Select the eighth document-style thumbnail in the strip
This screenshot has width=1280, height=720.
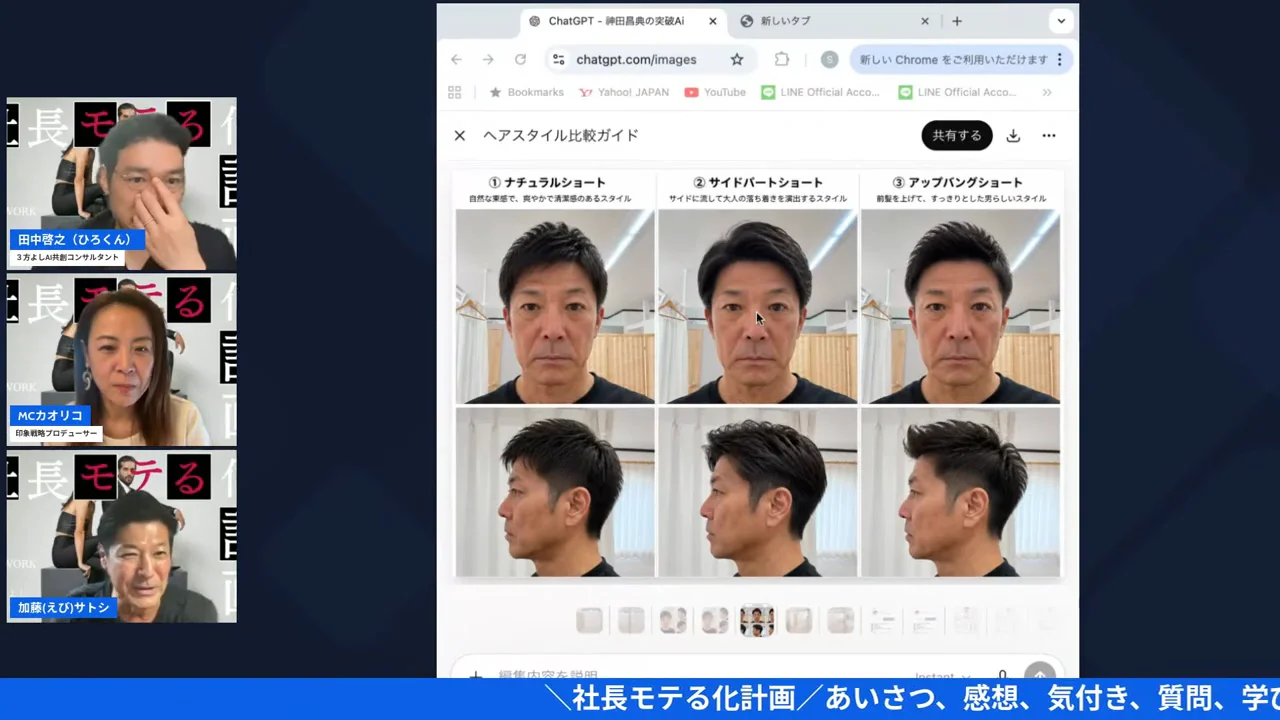[882, 621]
